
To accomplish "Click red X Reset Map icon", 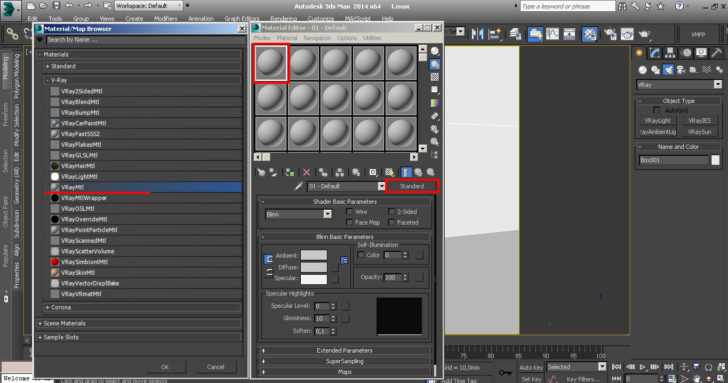I will pos(306,172).
